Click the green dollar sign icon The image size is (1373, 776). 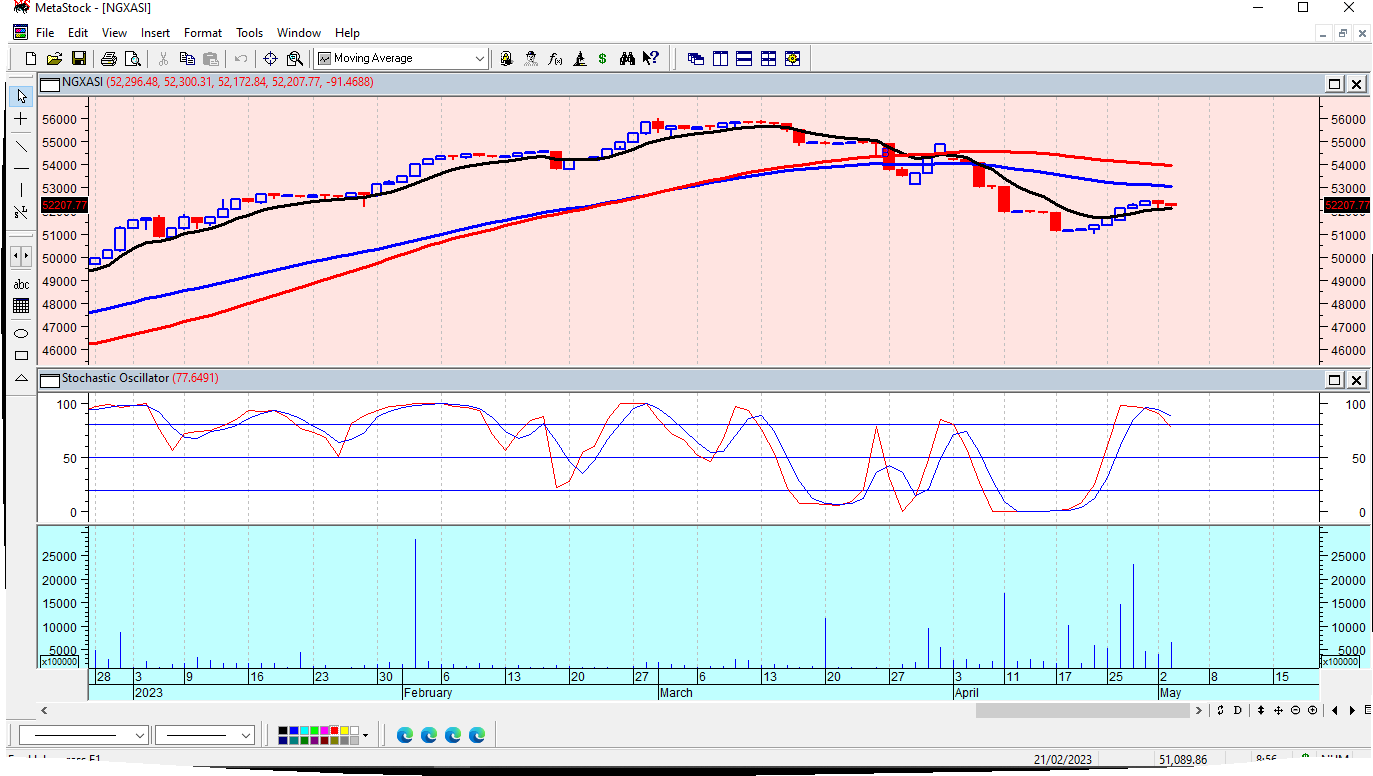point(603,59)
